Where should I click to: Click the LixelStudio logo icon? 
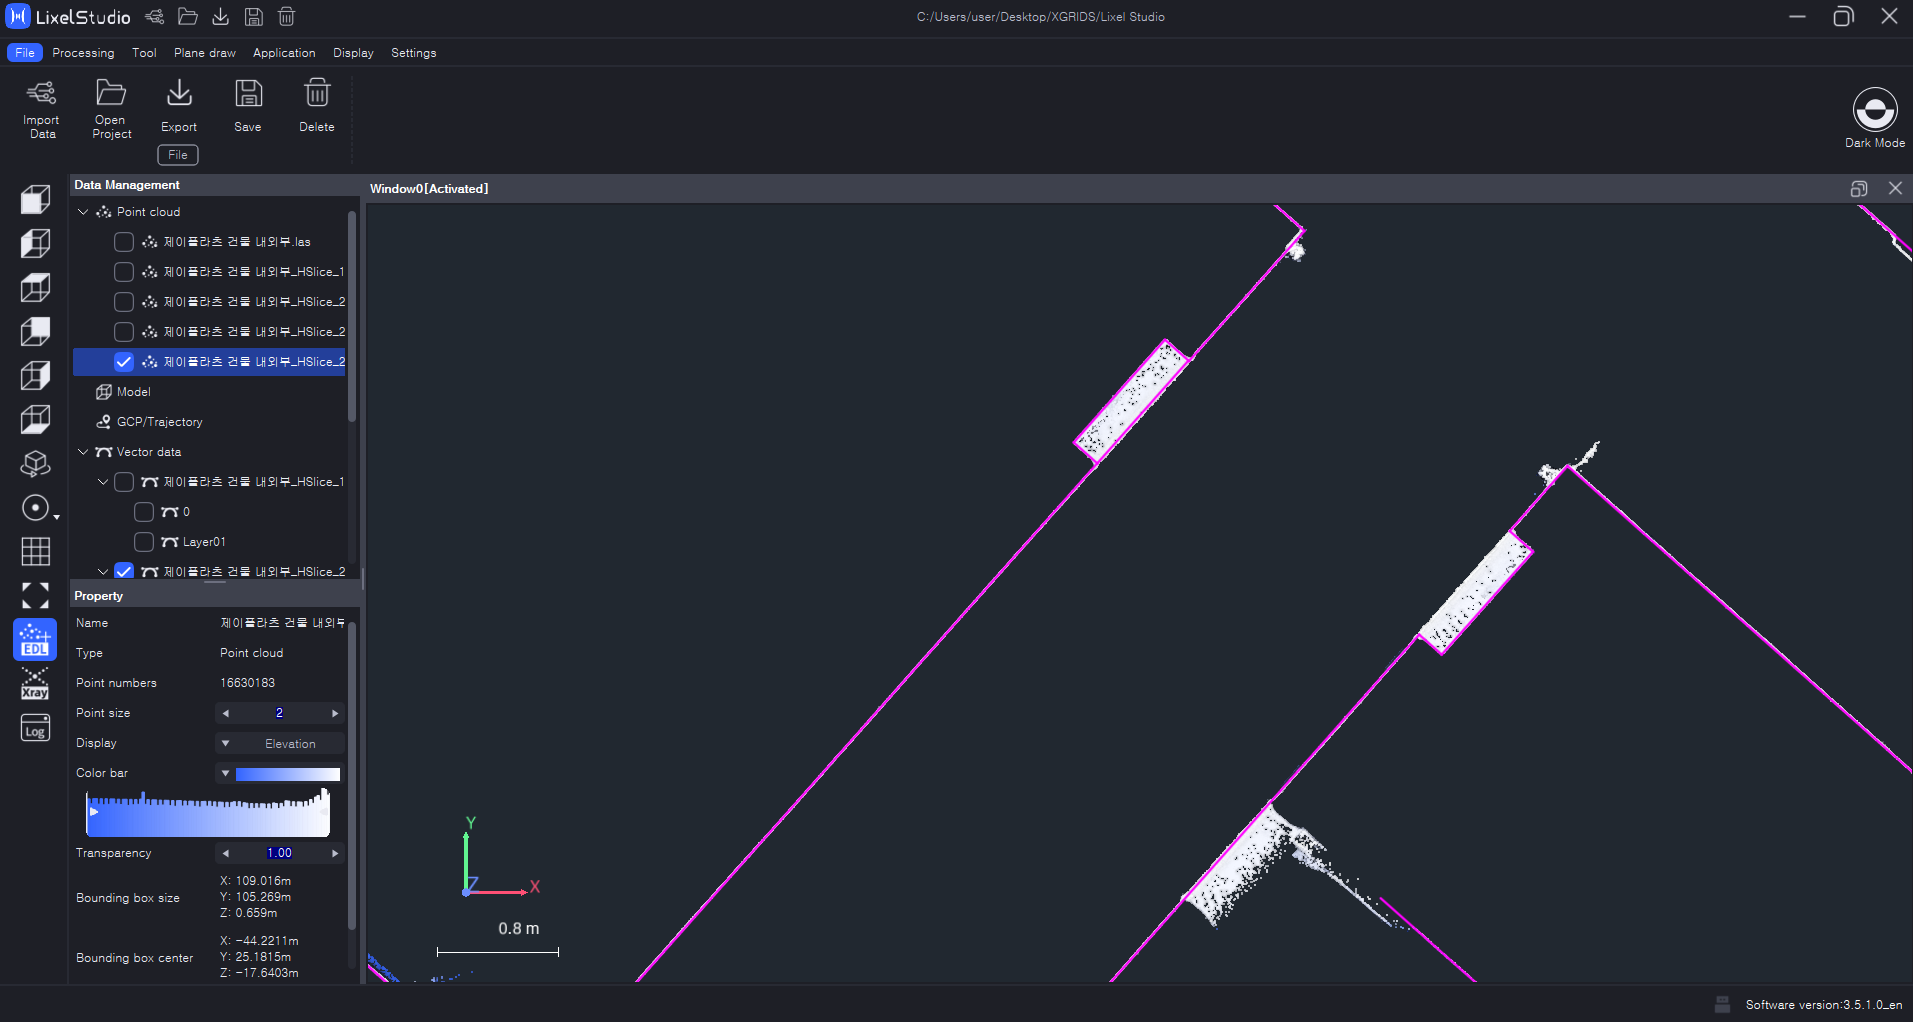(18, 17)
